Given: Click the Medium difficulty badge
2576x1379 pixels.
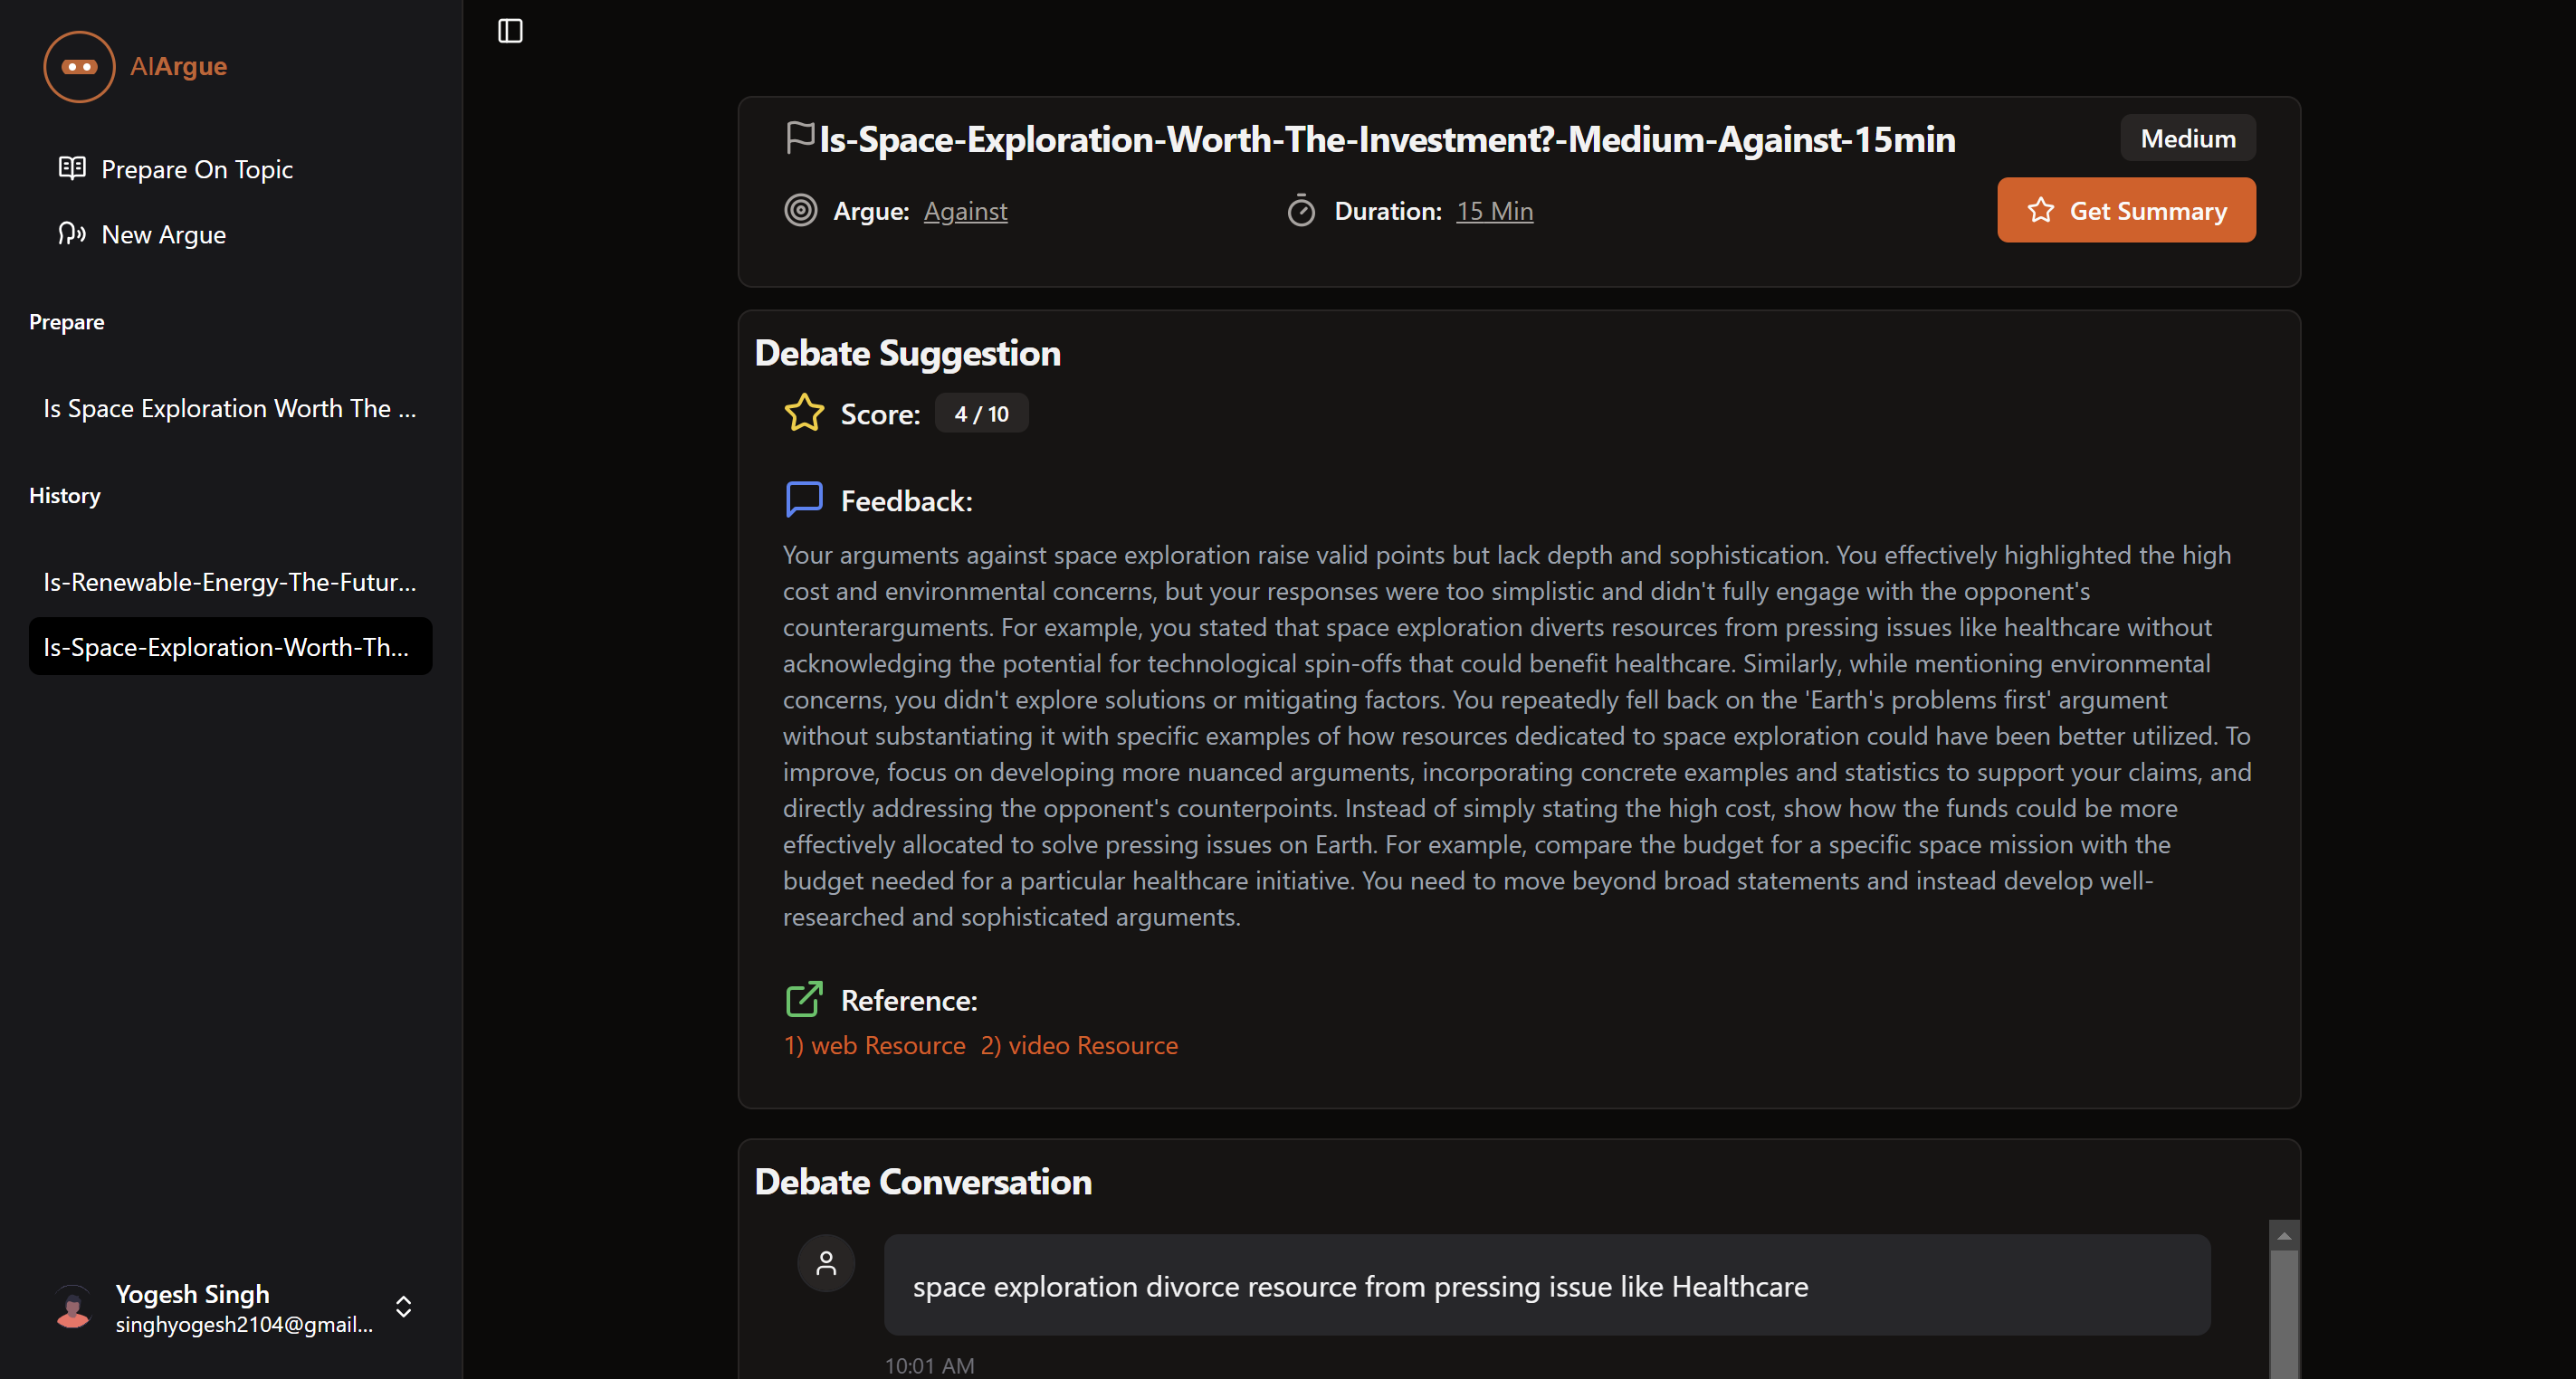Looking at the screenshot, I should pos(2187,138).
